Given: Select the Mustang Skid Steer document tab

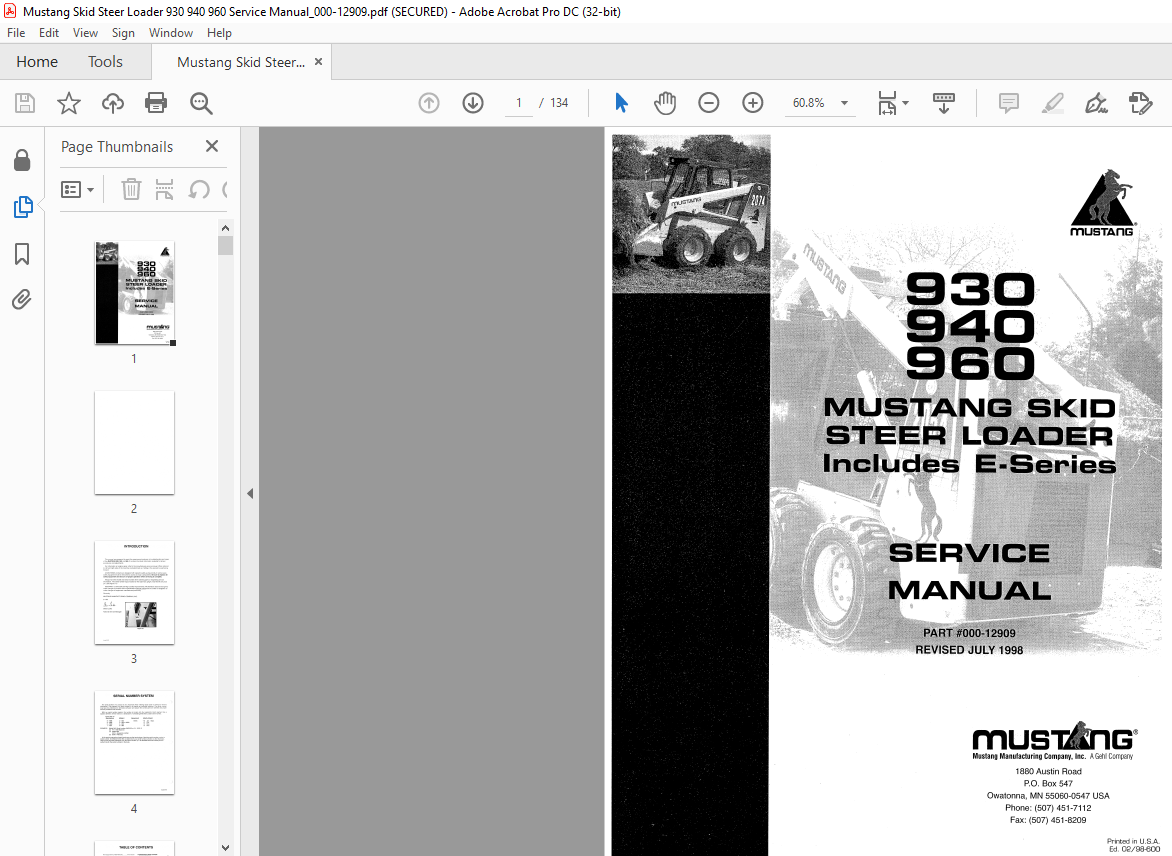Looking at the screenshot, I should 241,63.
